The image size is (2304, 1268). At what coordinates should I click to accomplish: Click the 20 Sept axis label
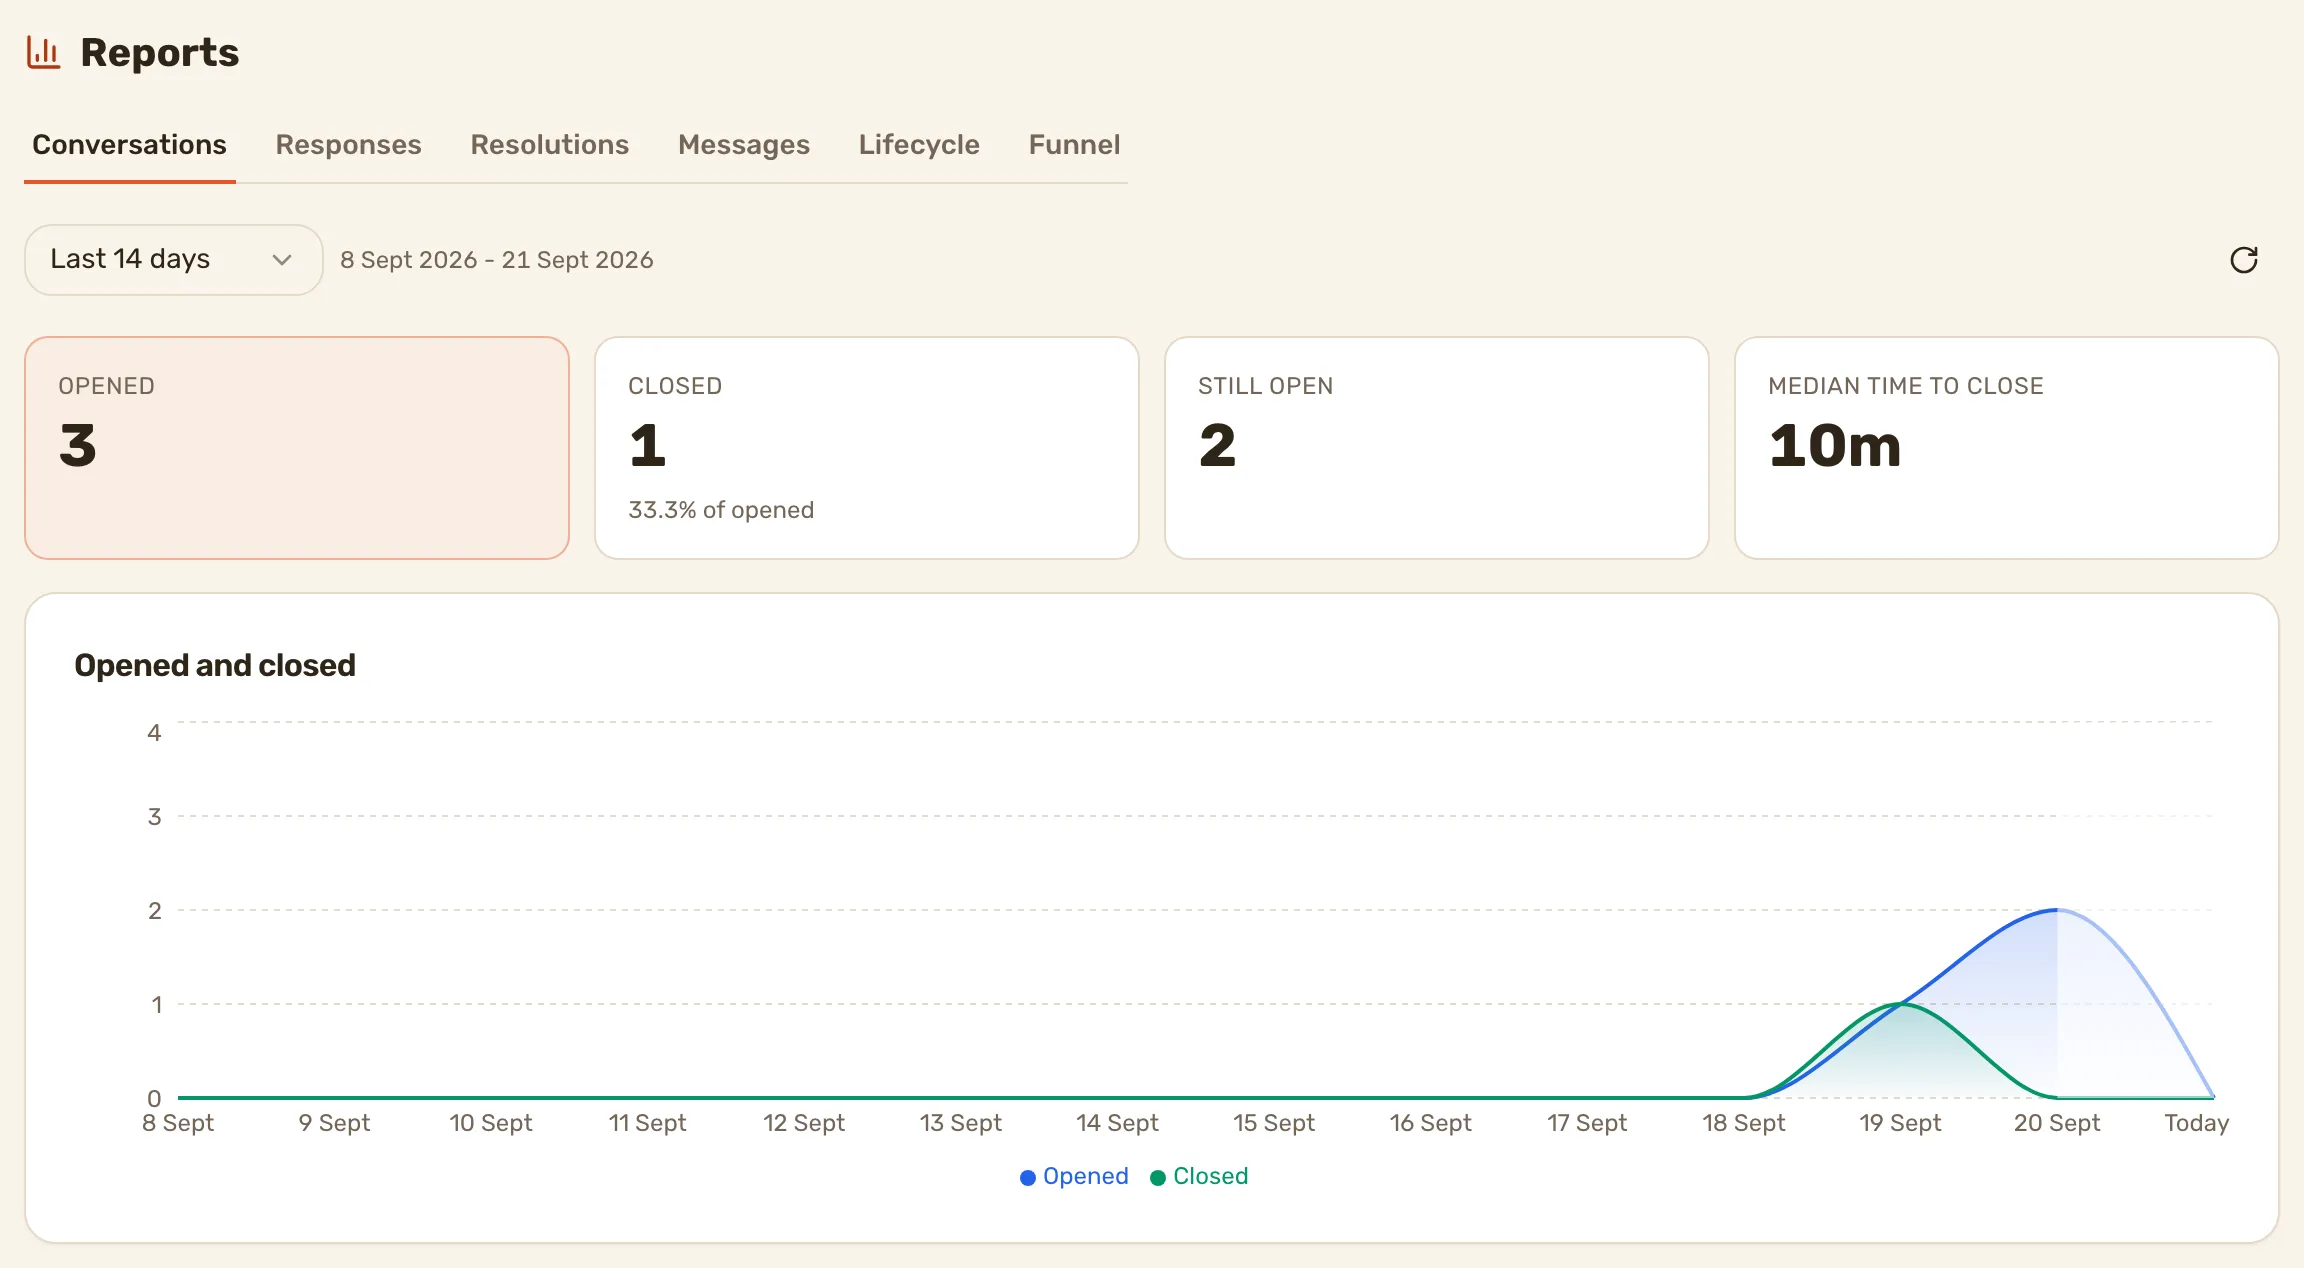click(2057, 1123)
